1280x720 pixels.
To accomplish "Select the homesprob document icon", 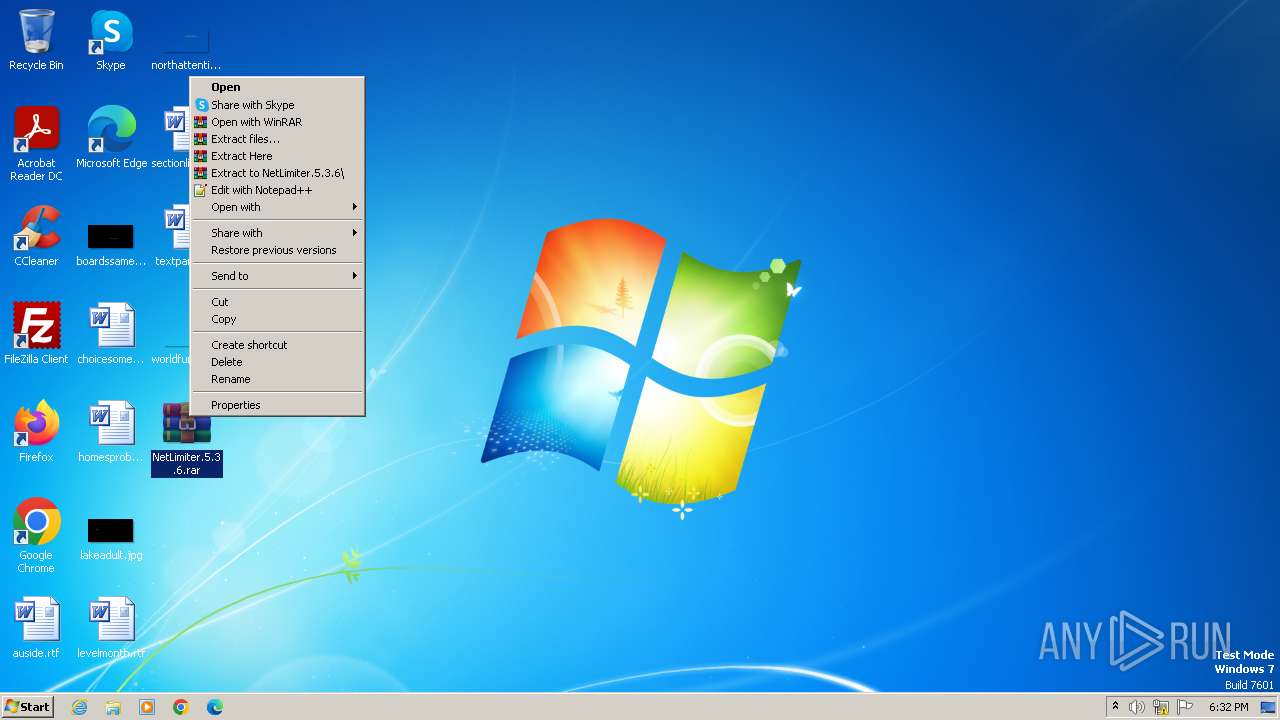I will click(x=111, y=431).
